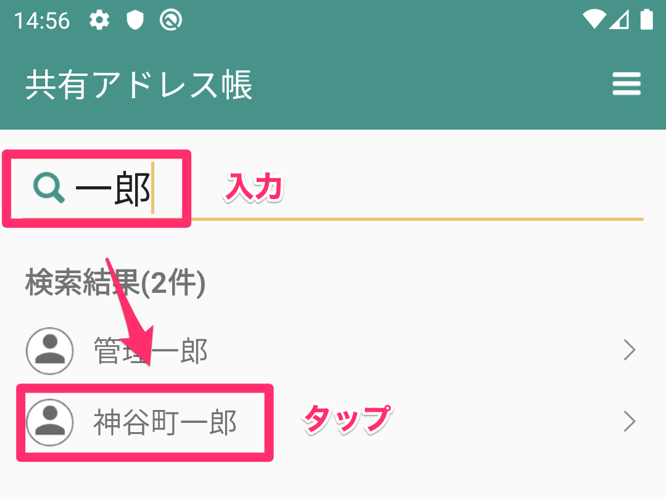Tap the 検索結果(2件) heading
Viewport: 666px width, 497px height.
pos(115,283)
